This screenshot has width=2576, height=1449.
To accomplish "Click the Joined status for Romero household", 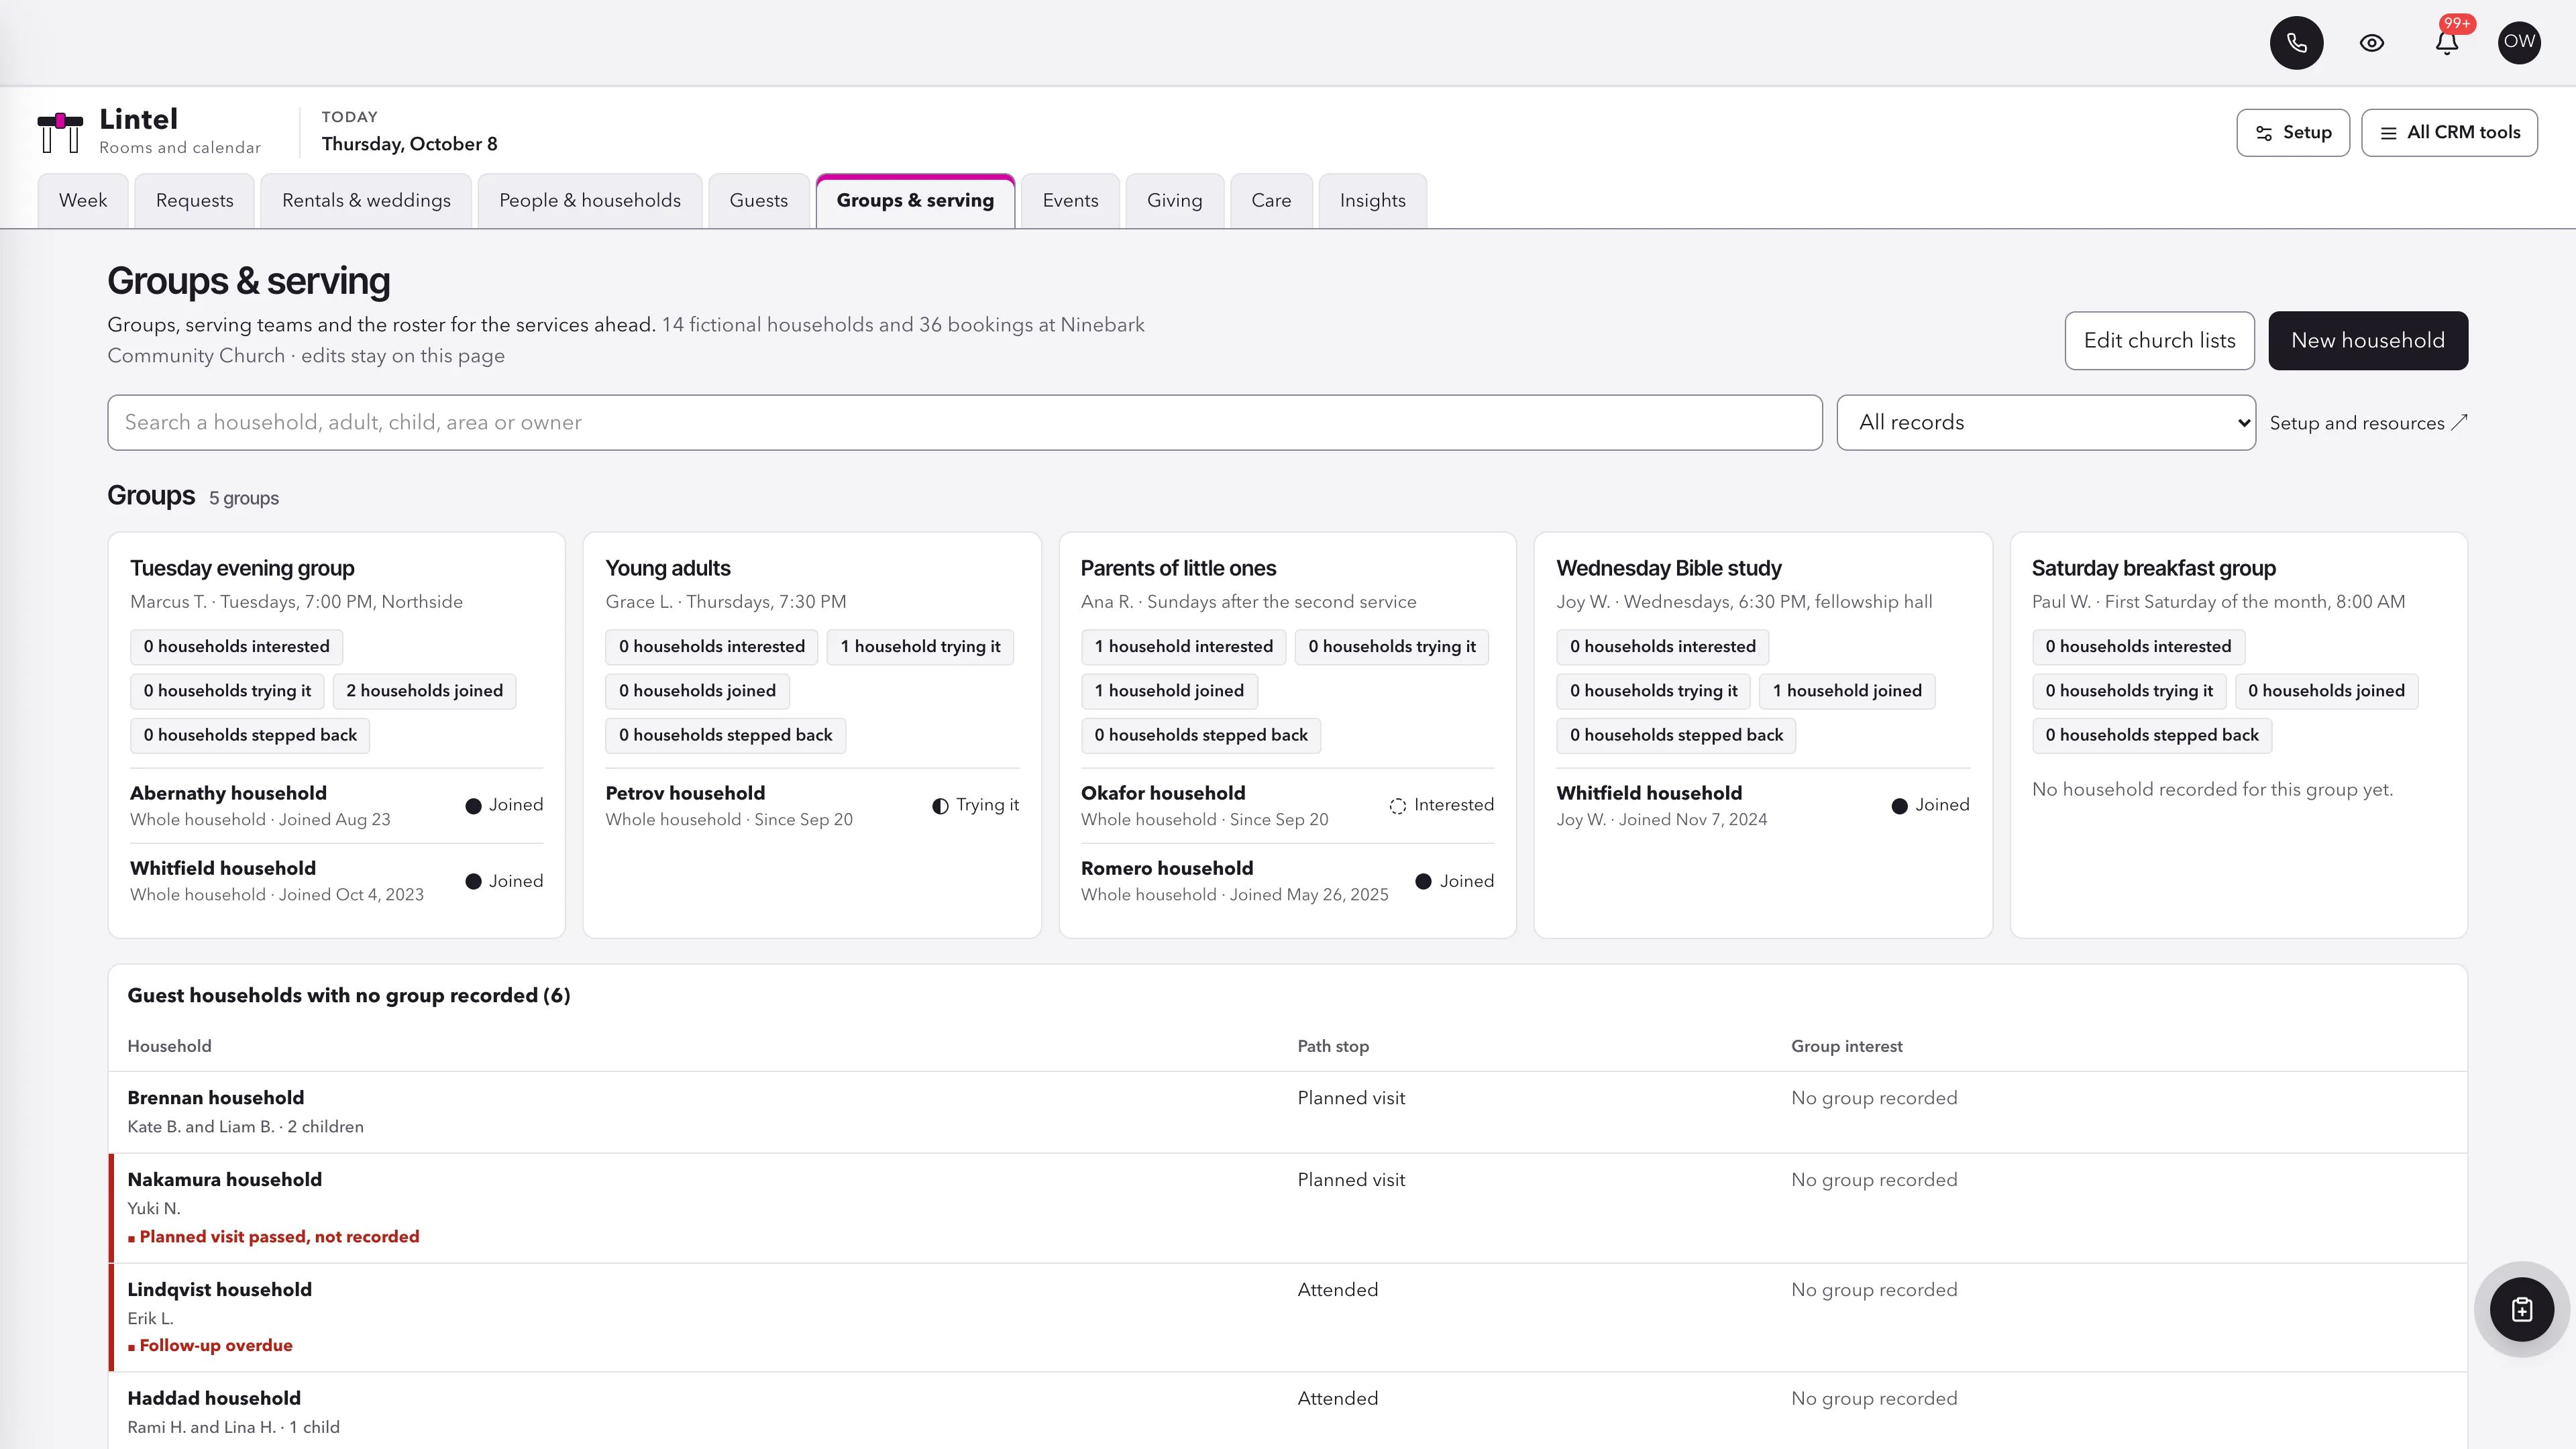I will click(x=1455, y=881).
